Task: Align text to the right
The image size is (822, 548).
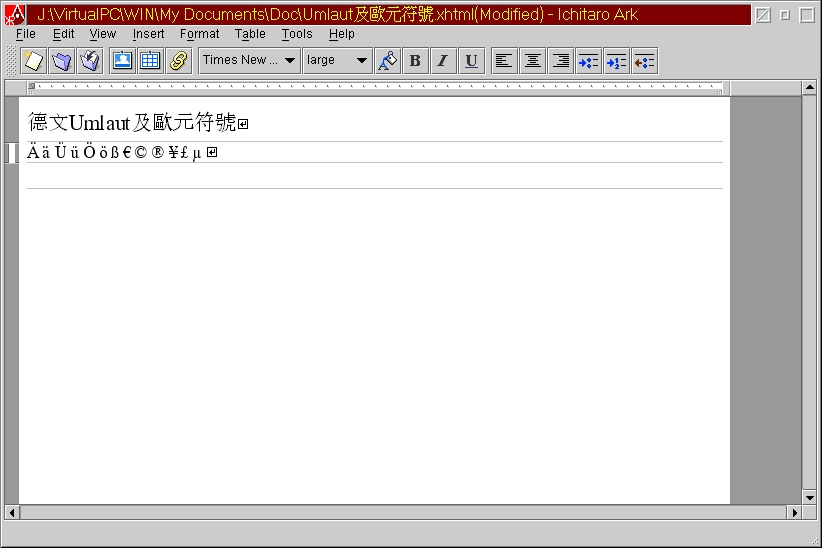Action: [x=560, y=61]
